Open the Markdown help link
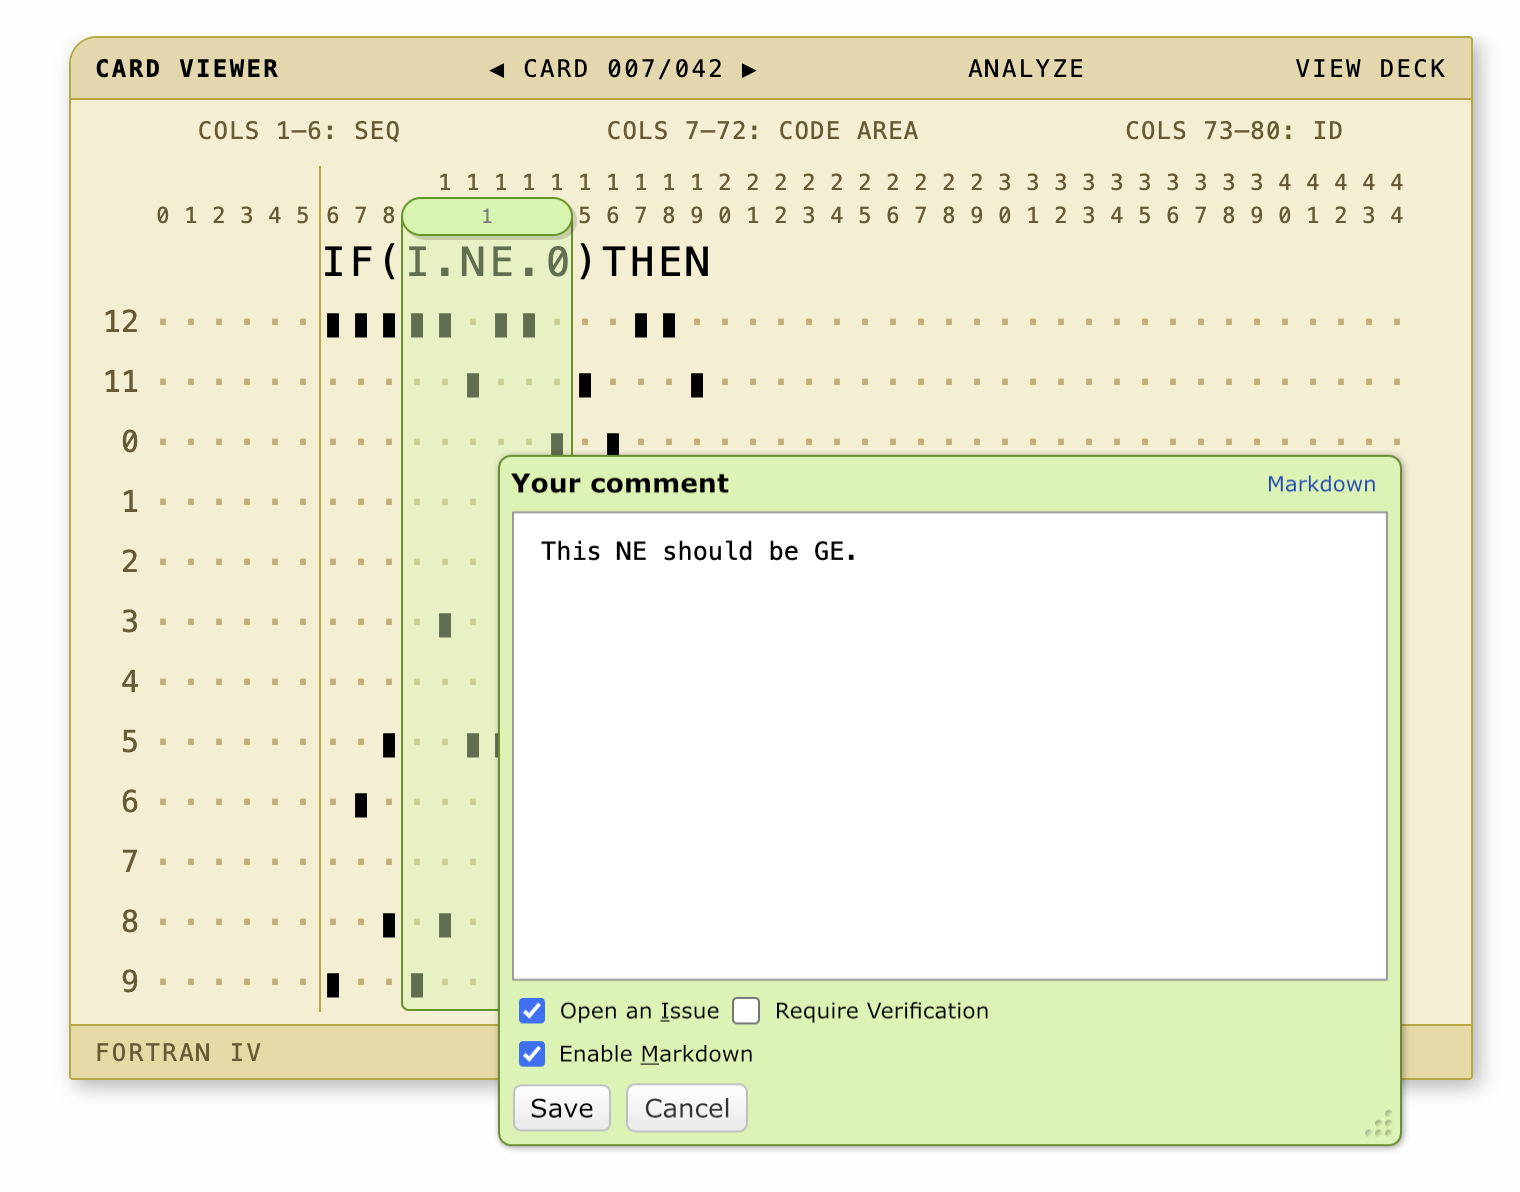Screen dimensions: 1520x1192 (1321, 484)
